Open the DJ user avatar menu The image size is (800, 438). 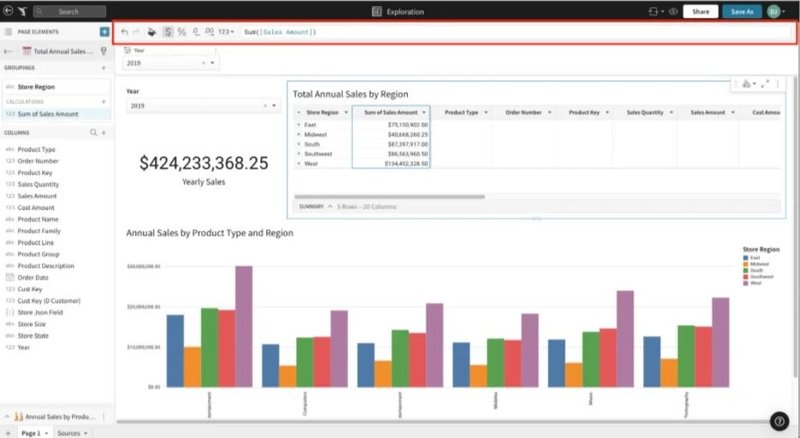[x=774, y=11]
